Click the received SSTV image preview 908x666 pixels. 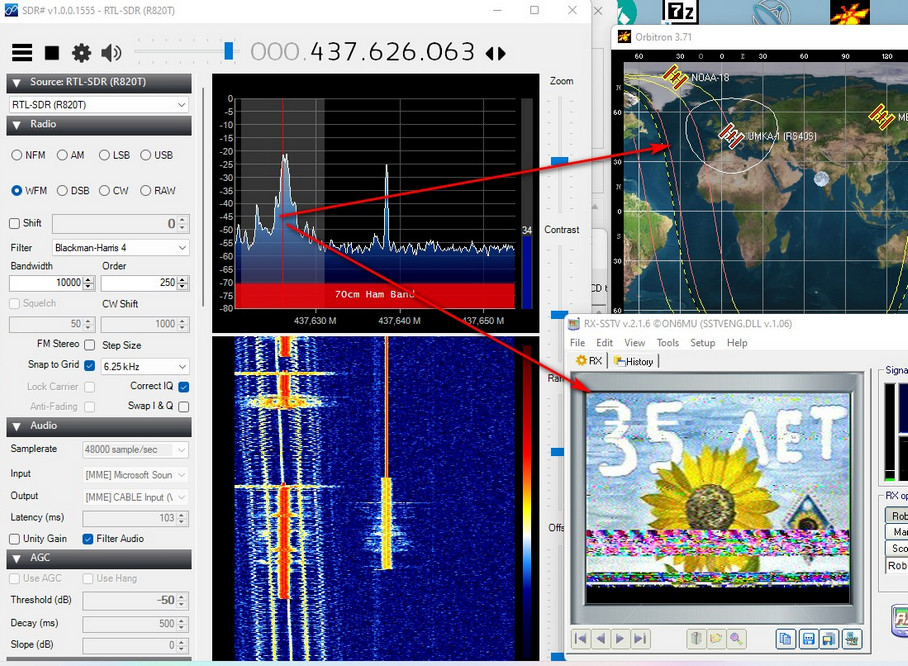coord(717,498)
